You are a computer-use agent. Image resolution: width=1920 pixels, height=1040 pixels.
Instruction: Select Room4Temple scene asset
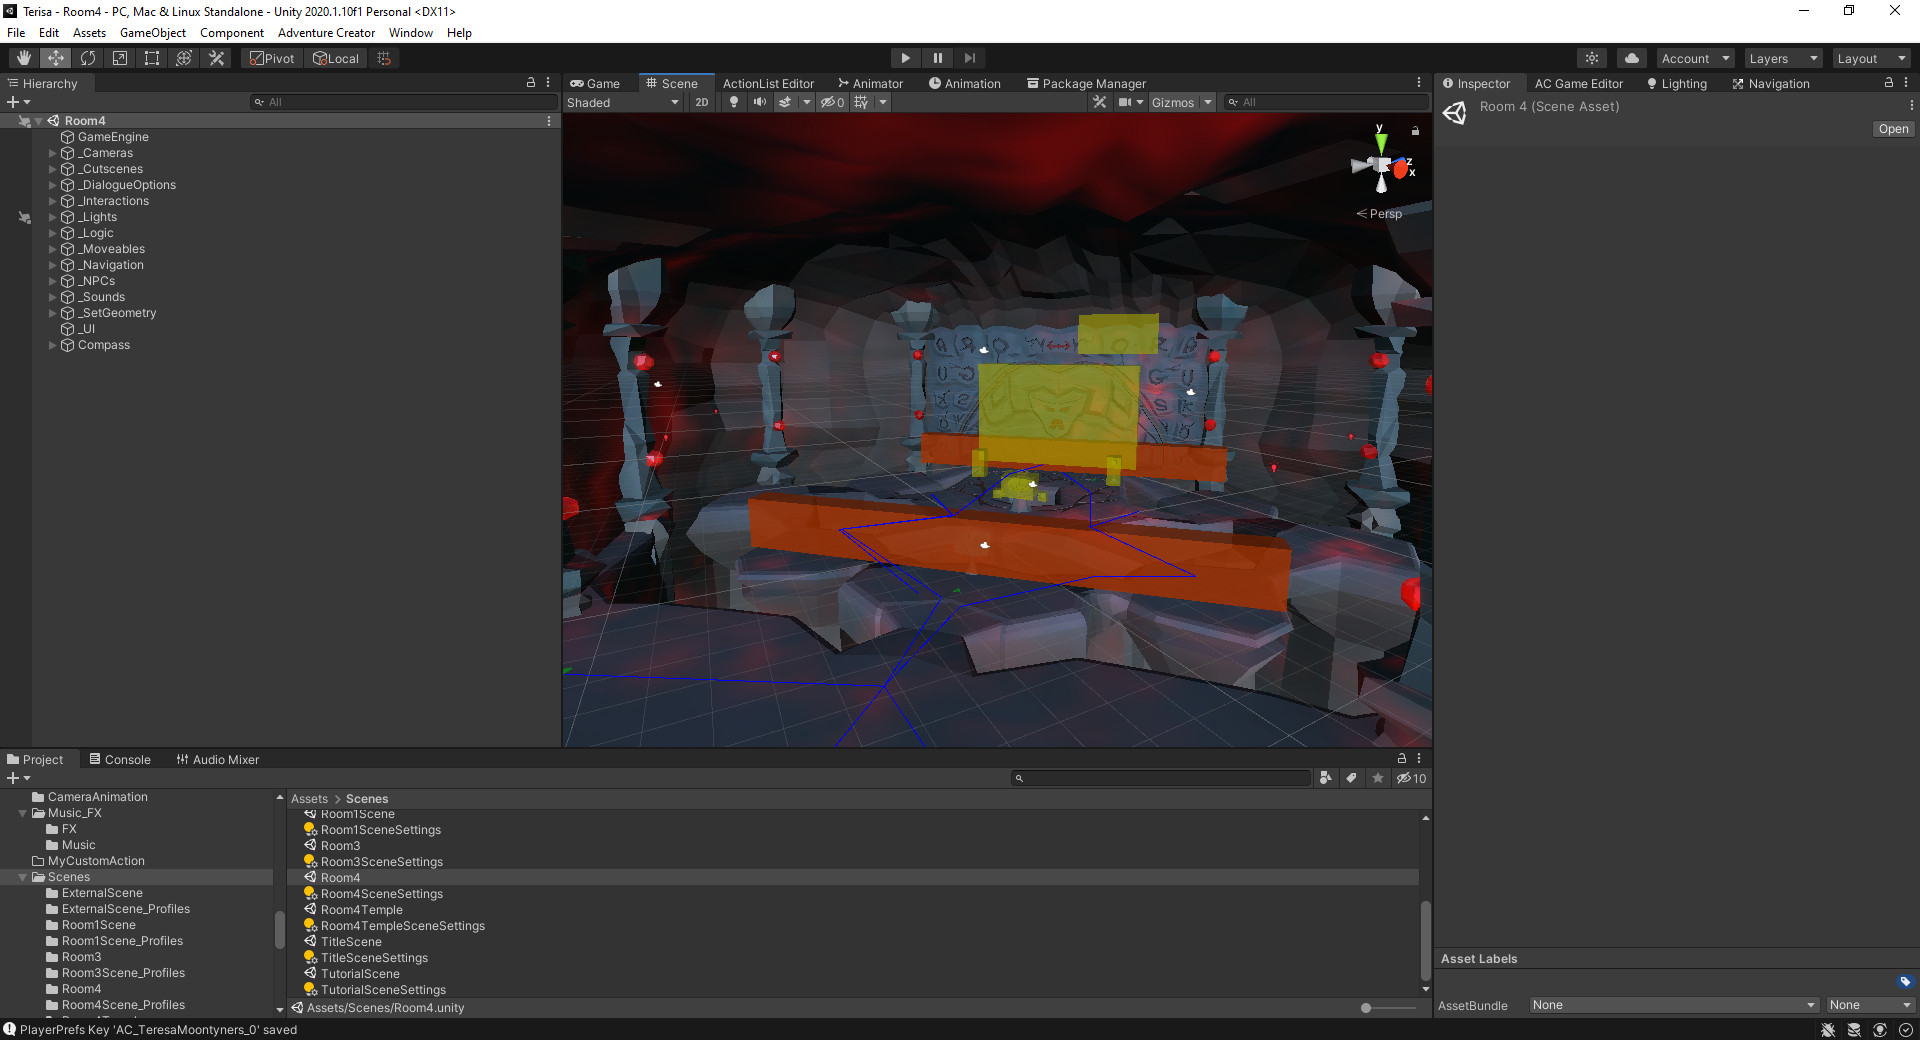pos(361,910)
